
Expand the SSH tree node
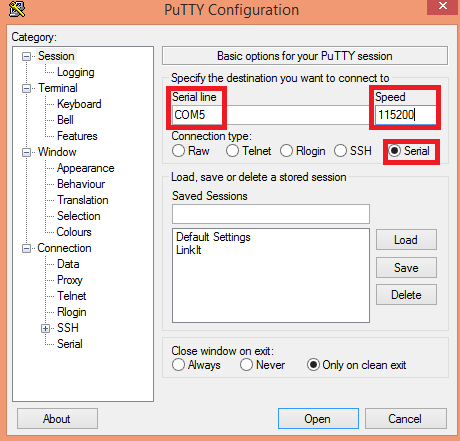(45, 329)
